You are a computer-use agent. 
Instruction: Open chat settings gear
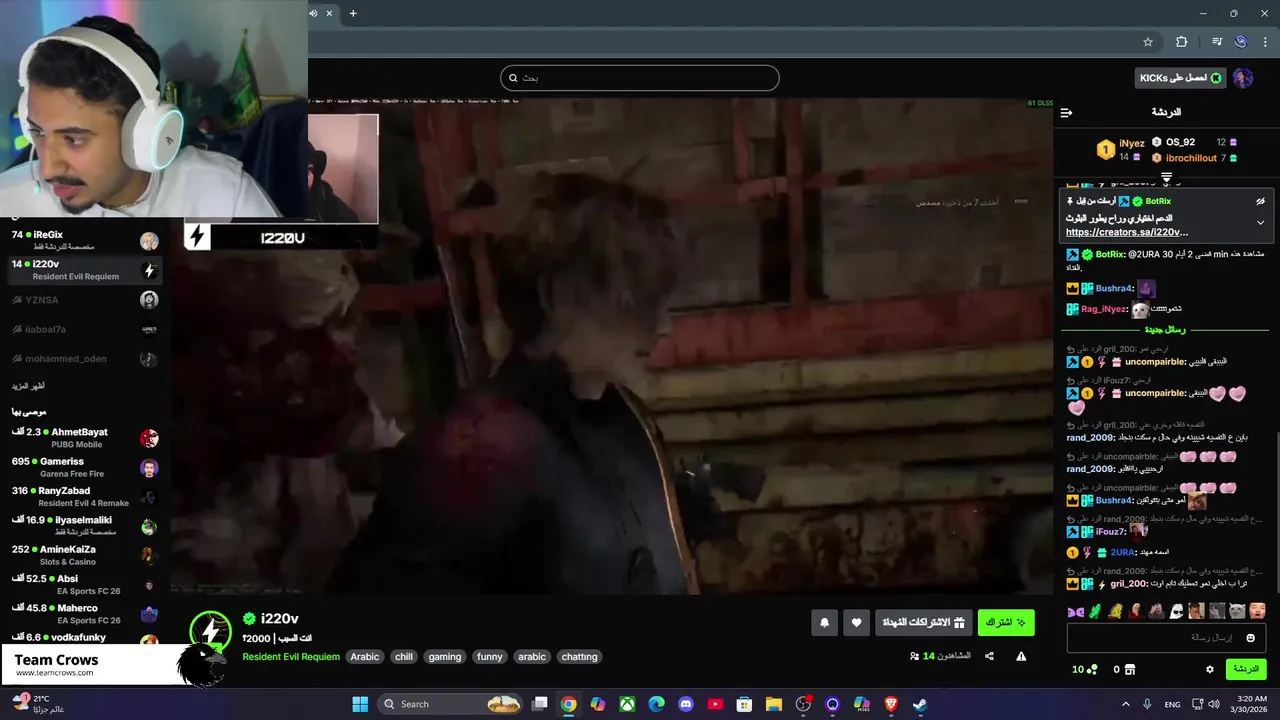click(1209, 669)
